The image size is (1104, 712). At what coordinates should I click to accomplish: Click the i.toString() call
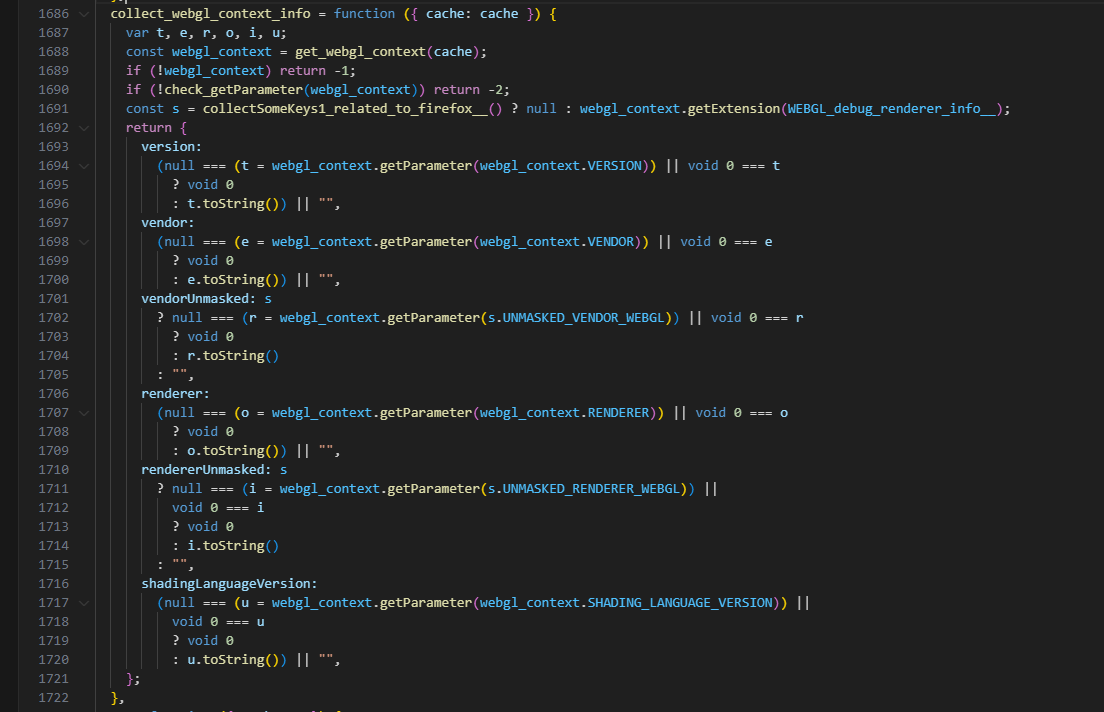click(x=233, y=547)
